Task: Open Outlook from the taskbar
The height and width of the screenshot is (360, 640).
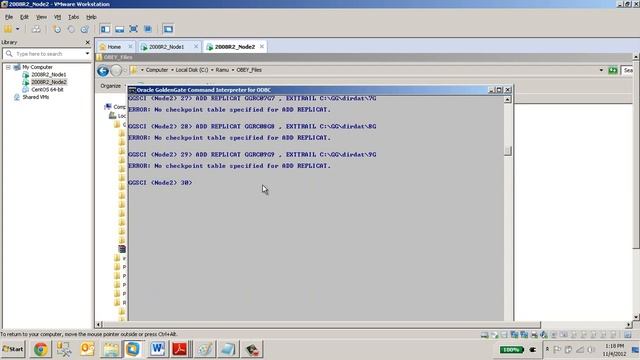Action: [x=87, y=349]
